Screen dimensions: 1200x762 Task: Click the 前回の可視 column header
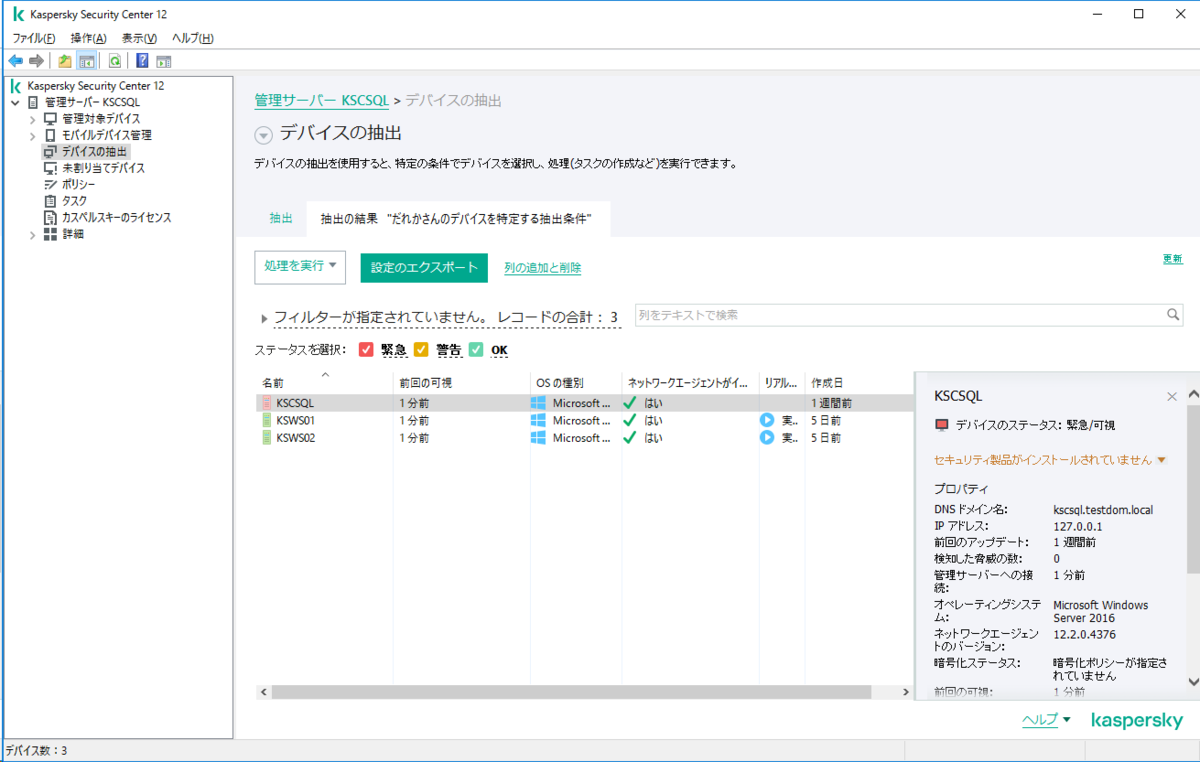(x=425, y=383)
